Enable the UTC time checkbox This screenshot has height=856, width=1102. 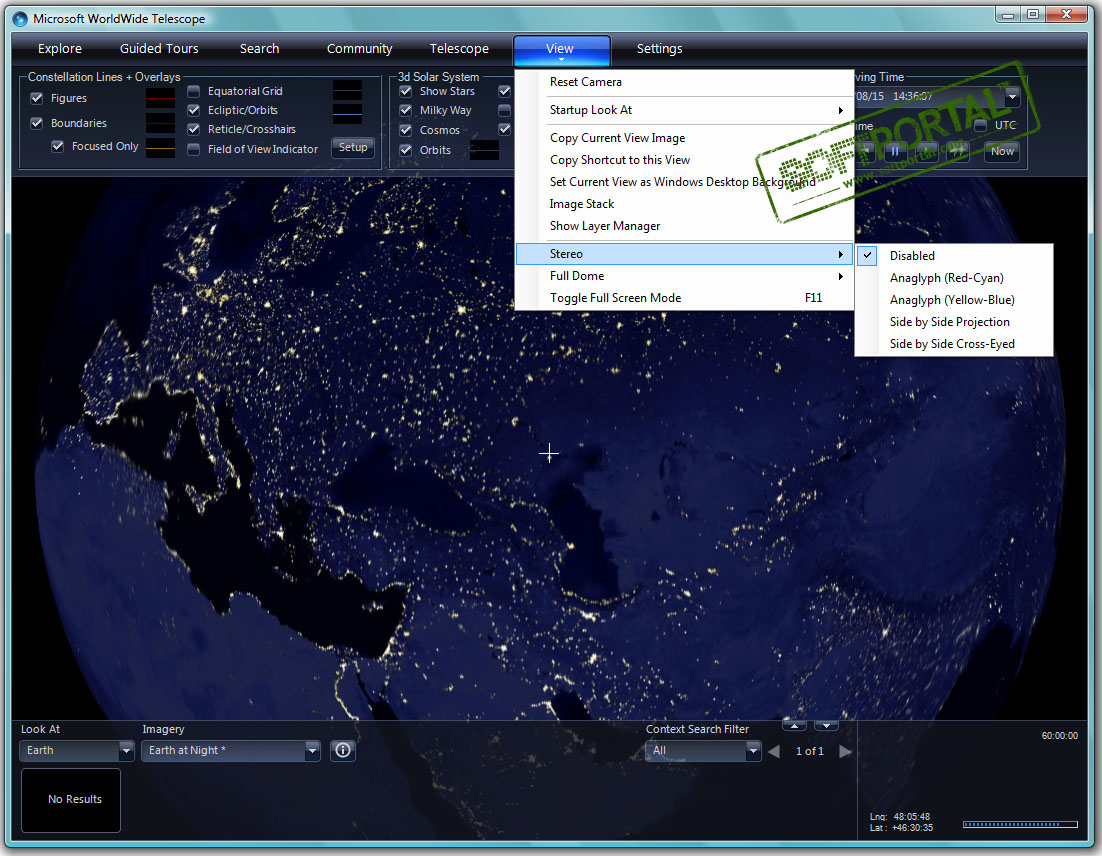[x=980, y=125]
